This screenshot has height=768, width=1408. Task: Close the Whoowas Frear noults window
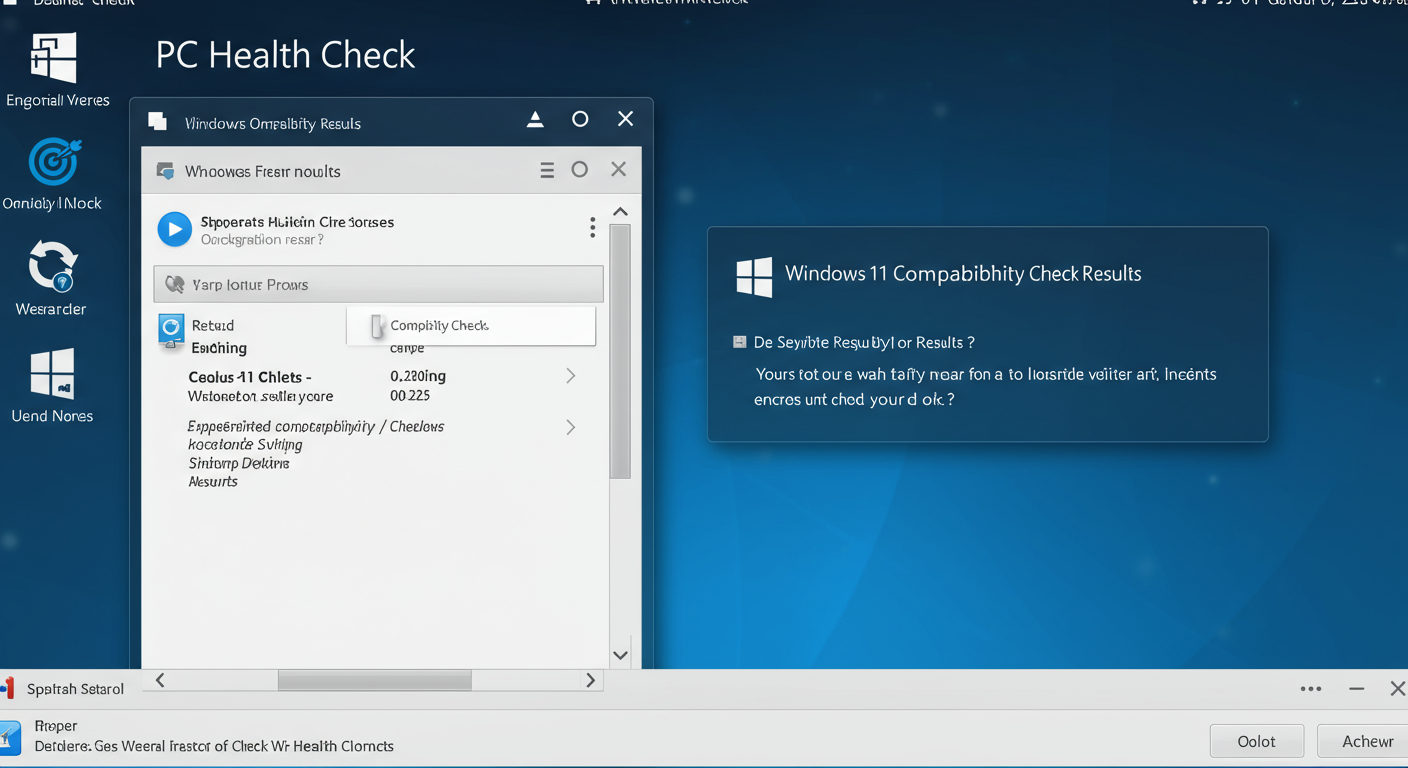click(619, 170)
